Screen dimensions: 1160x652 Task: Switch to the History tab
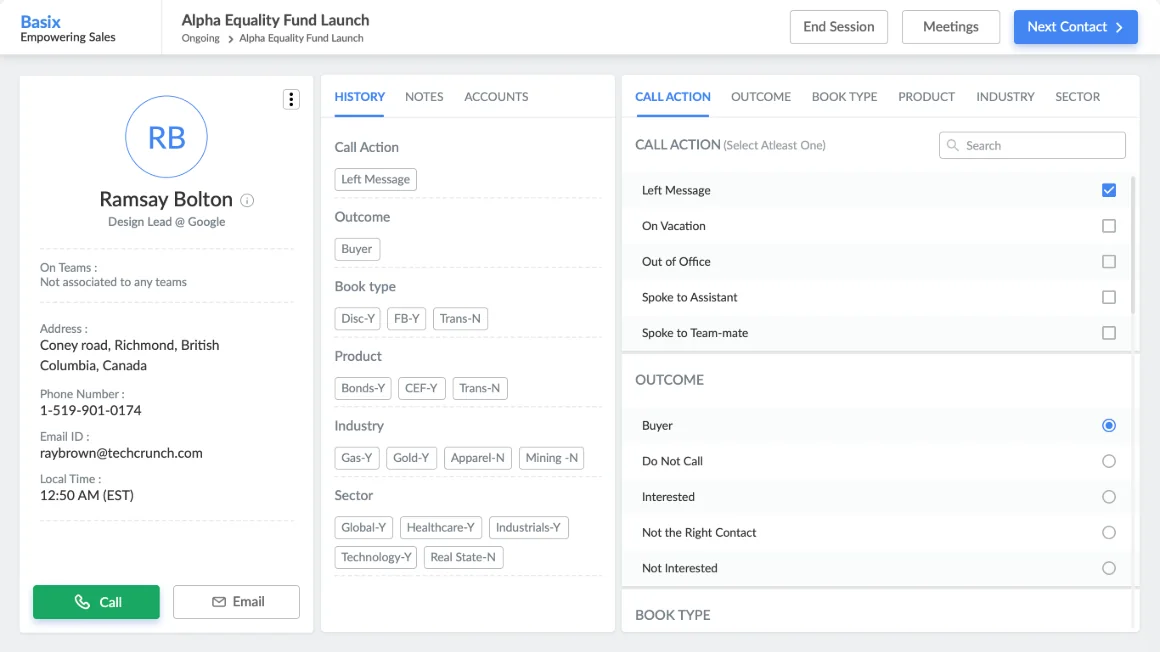[360, 97]
